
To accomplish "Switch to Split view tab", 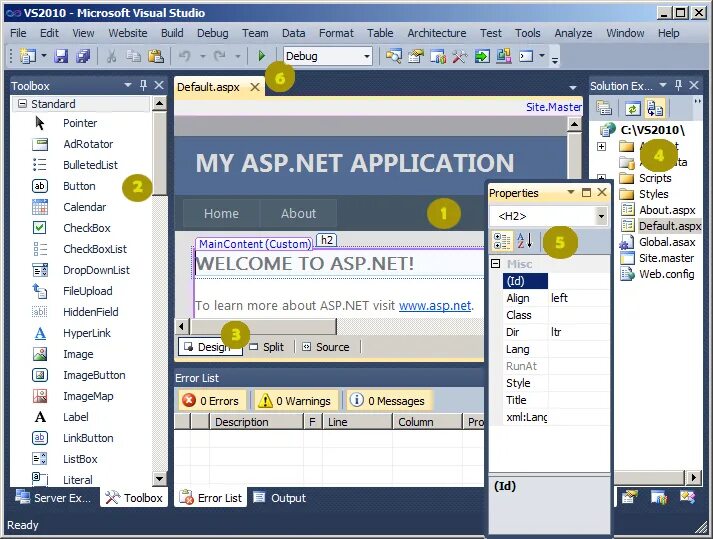I will [x=267, y=347].
